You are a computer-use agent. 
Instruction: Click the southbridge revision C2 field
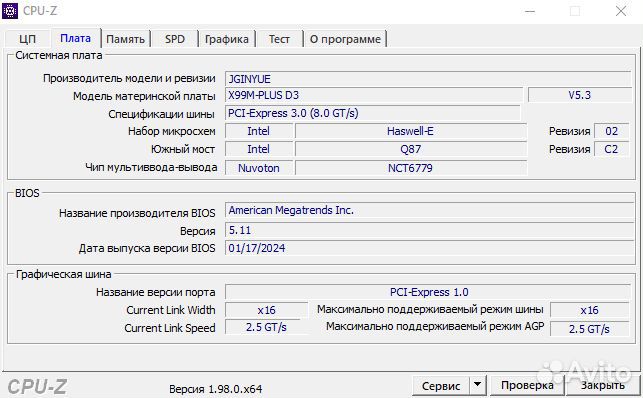click(611, 149)
